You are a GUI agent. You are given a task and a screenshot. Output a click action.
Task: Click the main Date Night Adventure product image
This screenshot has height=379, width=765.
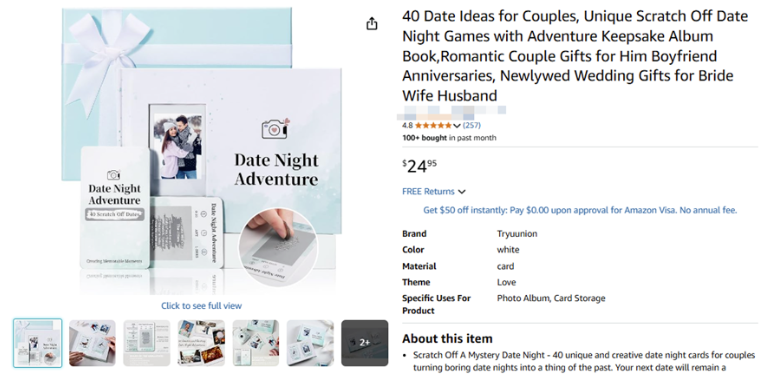pos(201,149)
